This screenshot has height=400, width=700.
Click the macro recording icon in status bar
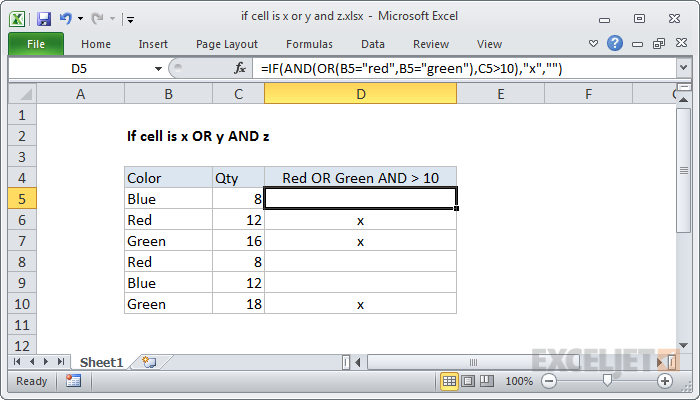(73, 381)
